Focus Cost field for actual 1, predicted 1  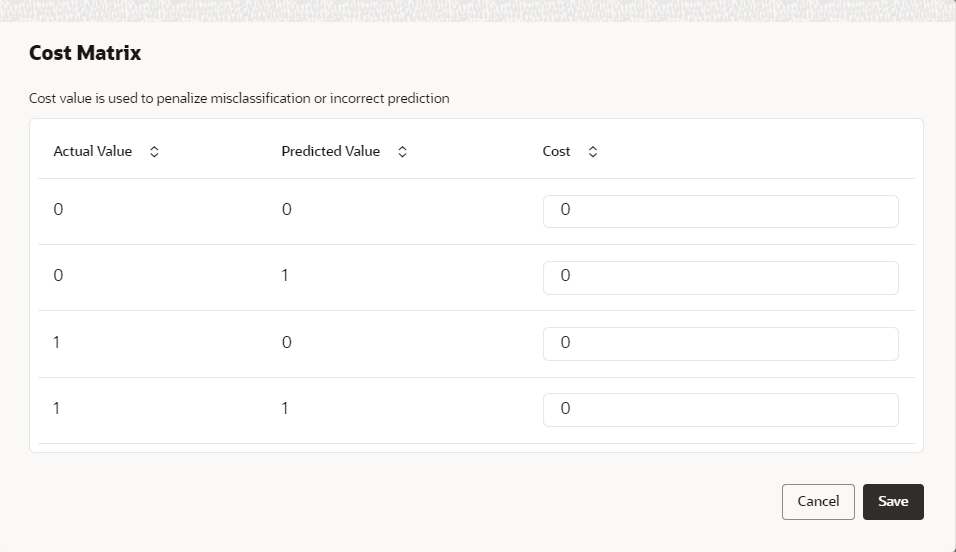[x=720, y=410]
